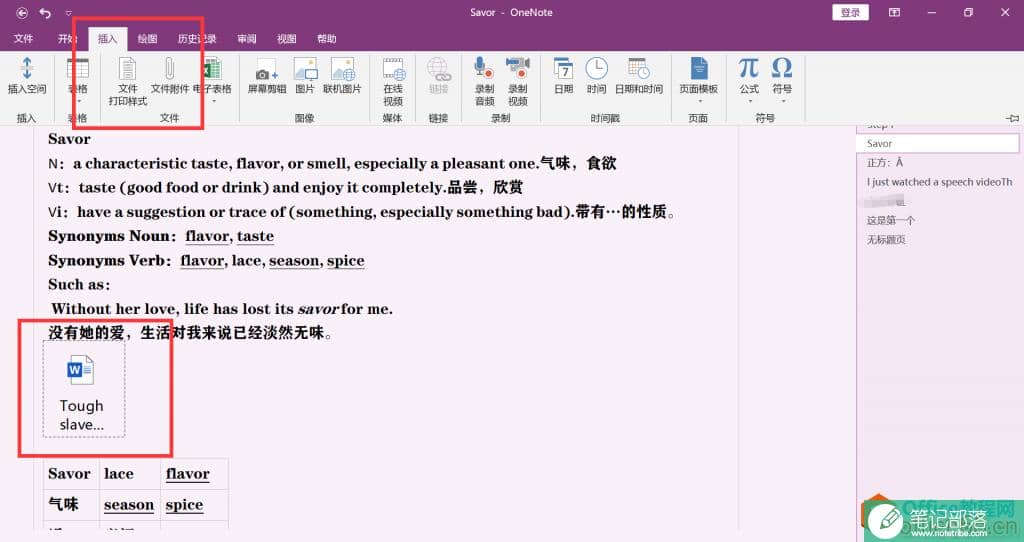The width and height of the screenshot is (1024, 542).
Task: Insert an Equation with pi icon
Action: [749, 68]
